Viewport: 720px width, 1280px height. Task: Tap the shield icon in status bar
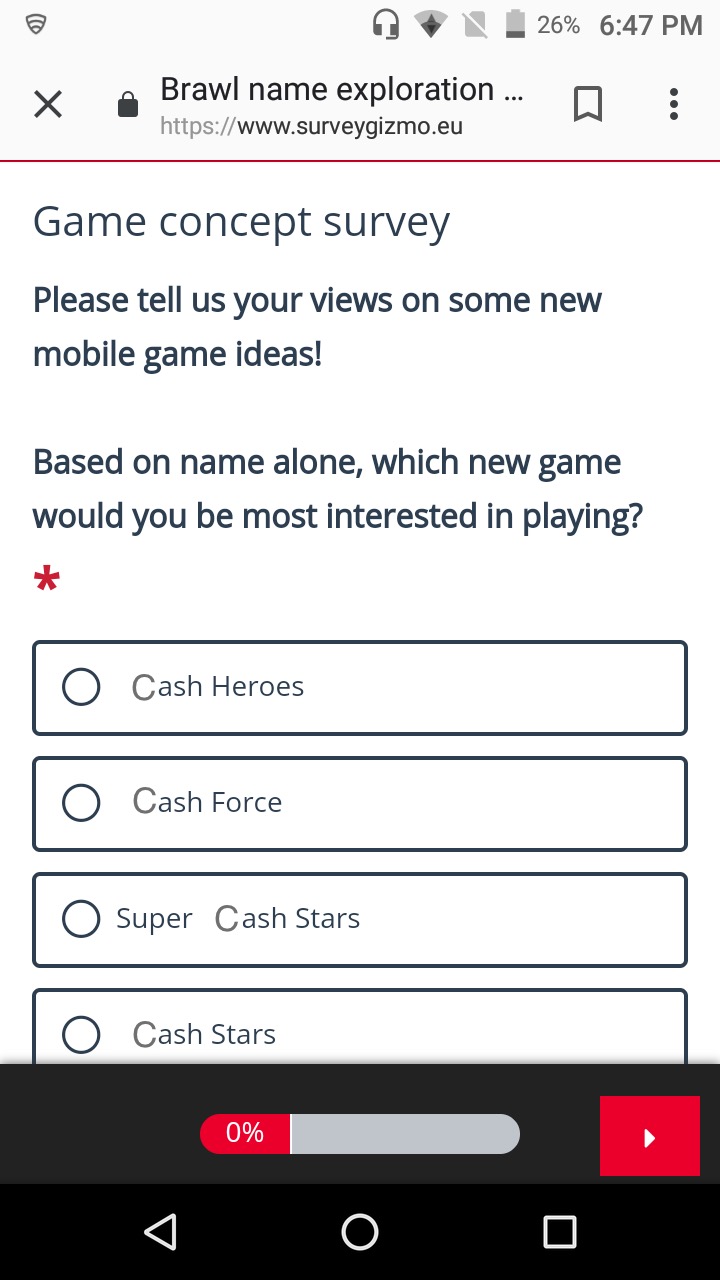(36, 24)
